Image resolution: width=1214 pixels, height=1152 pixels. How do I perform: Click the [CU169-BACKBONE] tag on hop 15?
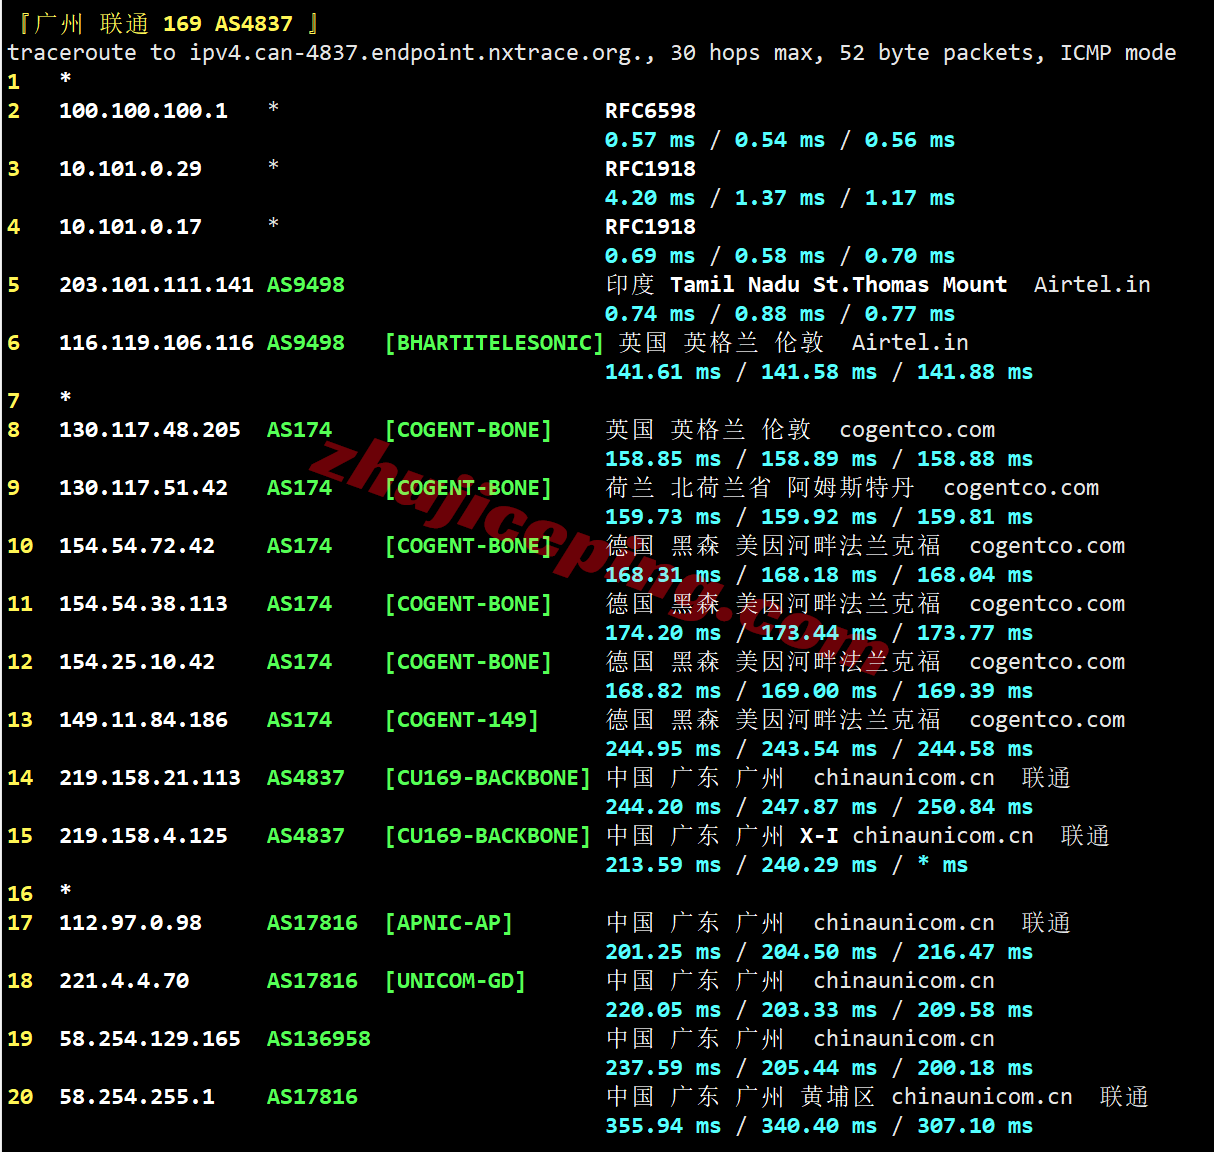pyautogui.click(x=488, y=836)
